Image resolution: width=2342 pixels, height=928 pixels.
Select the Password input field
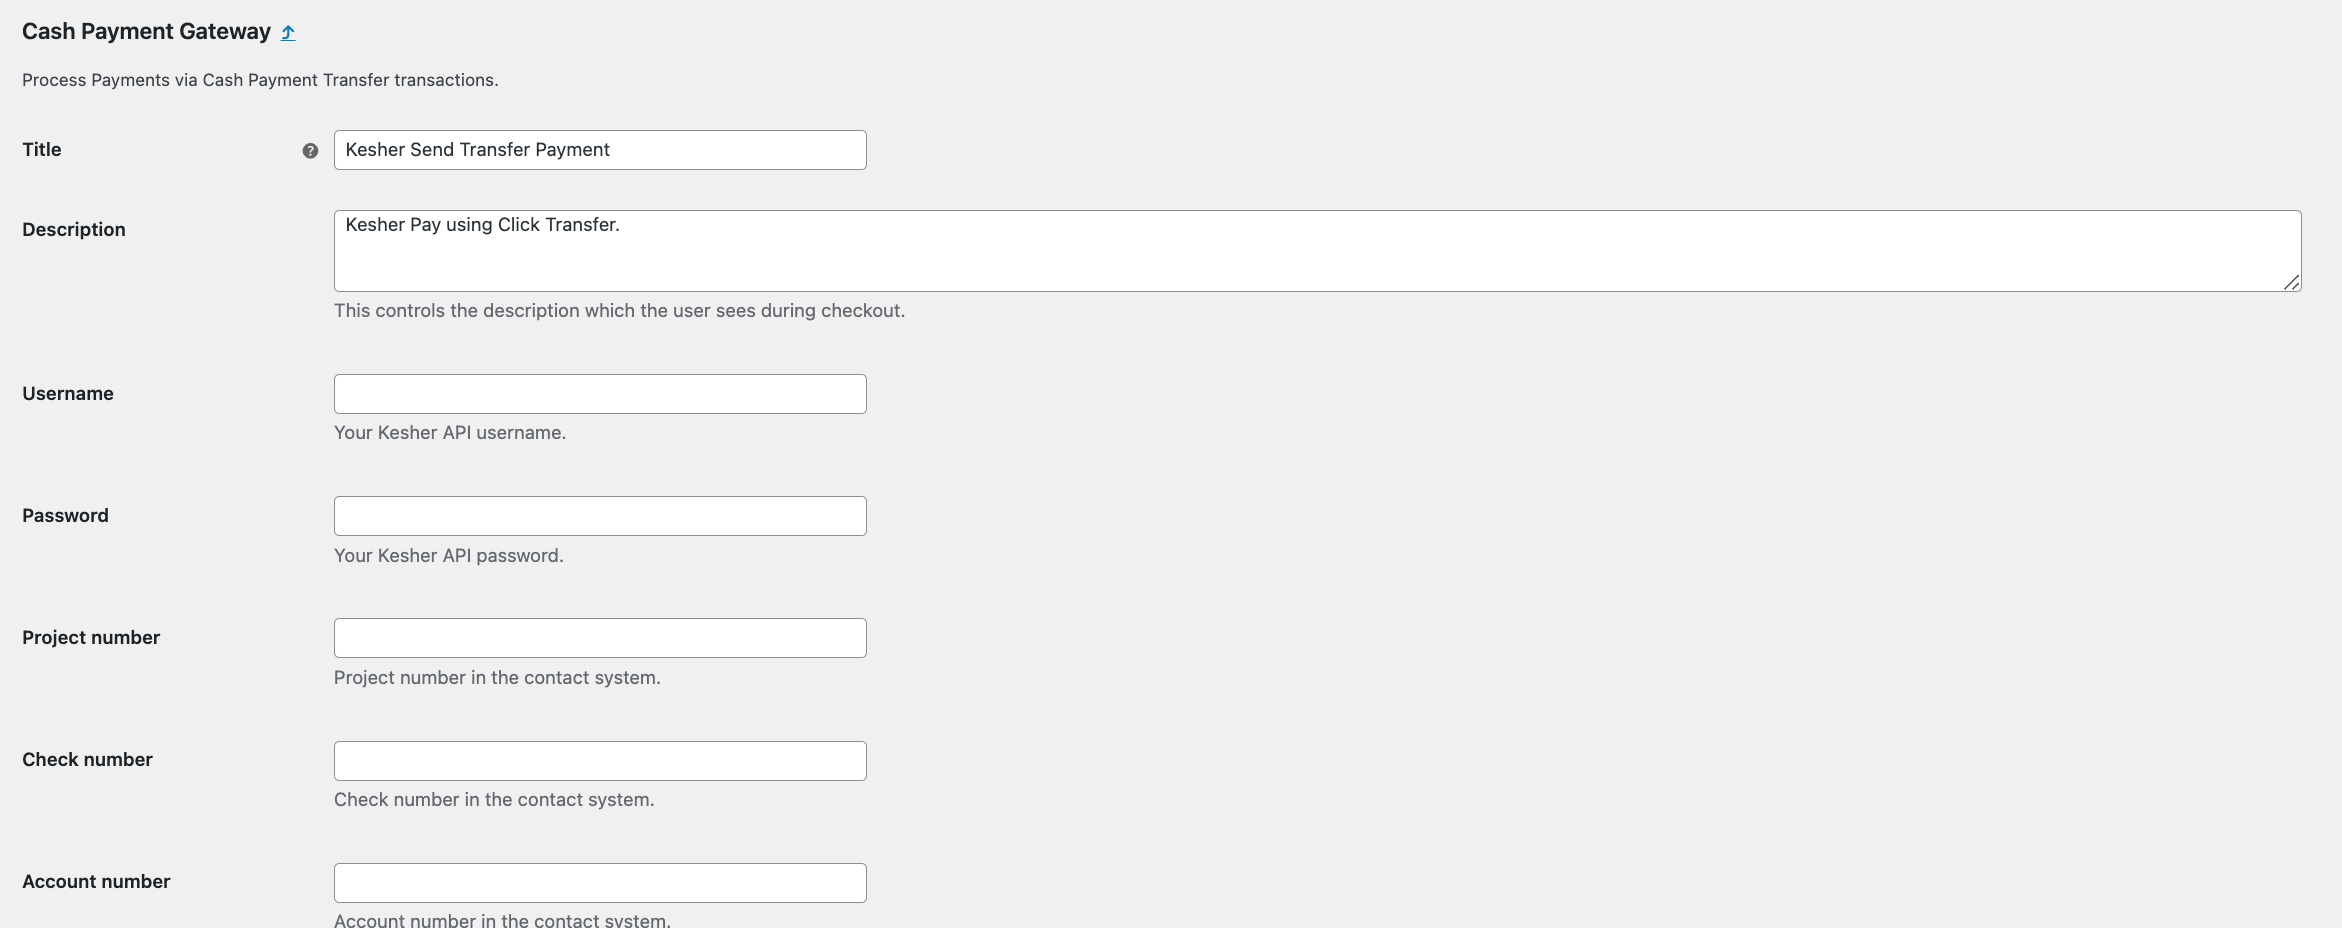click(600, 516)
